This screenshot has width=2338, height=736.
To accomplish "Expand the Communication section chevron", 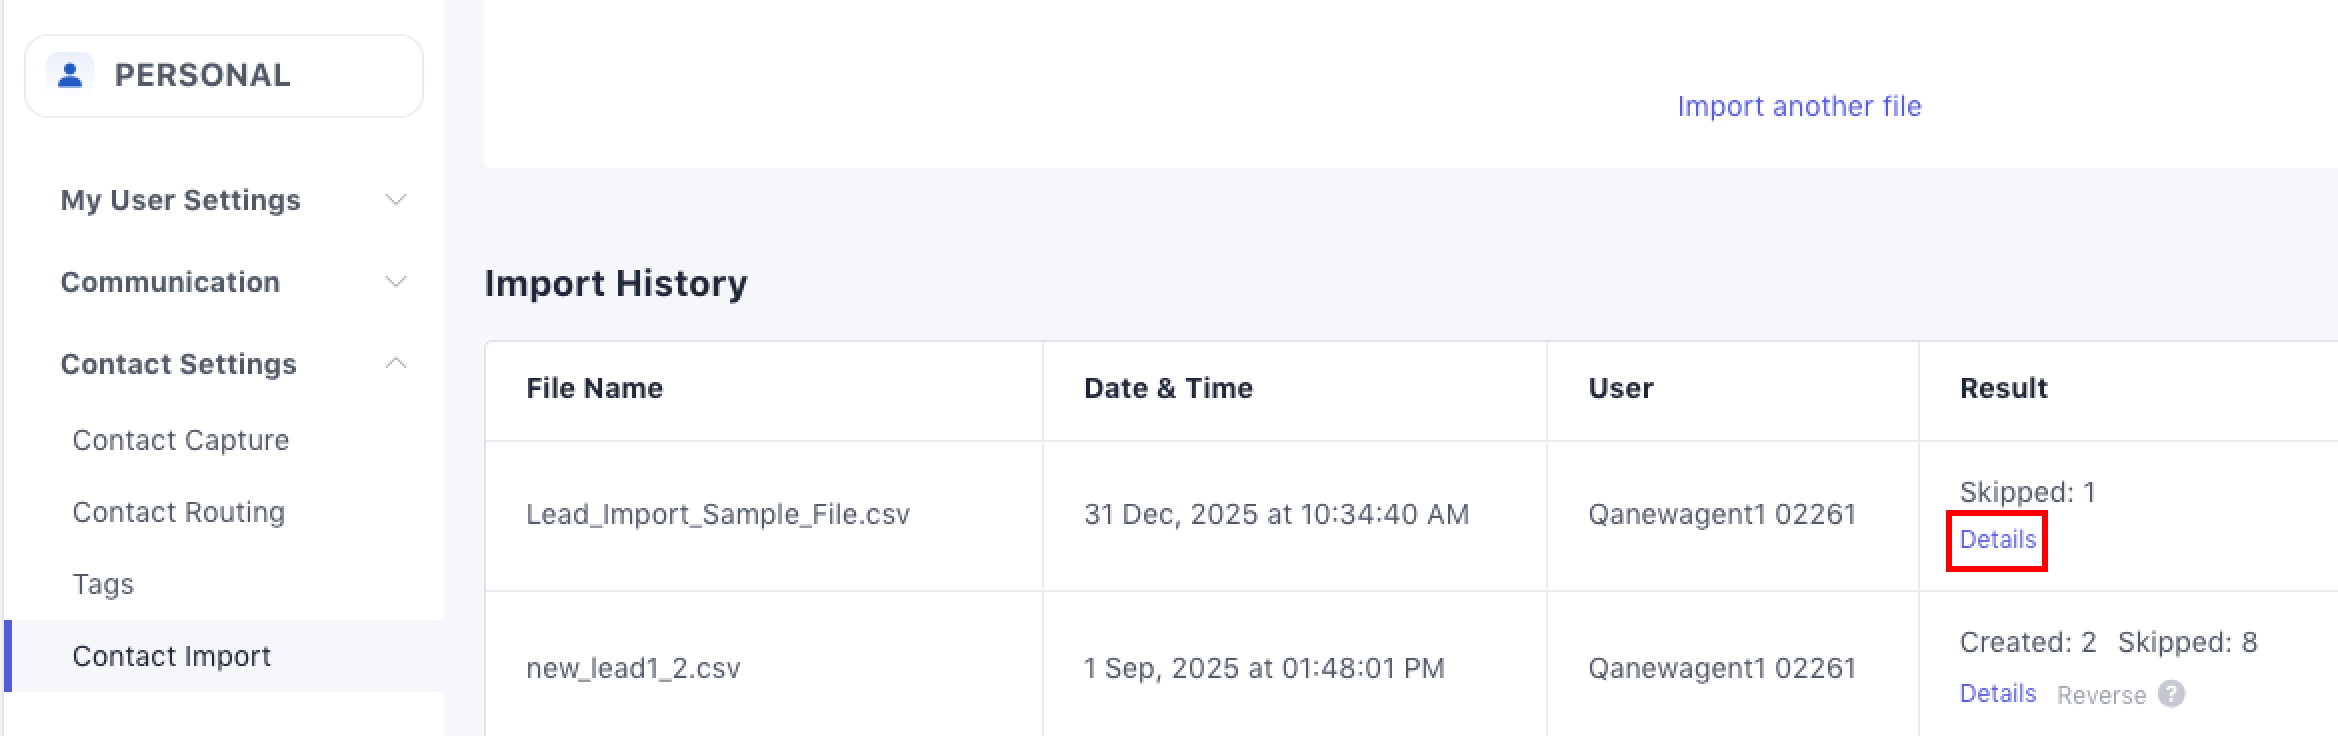I will [396, 282].
